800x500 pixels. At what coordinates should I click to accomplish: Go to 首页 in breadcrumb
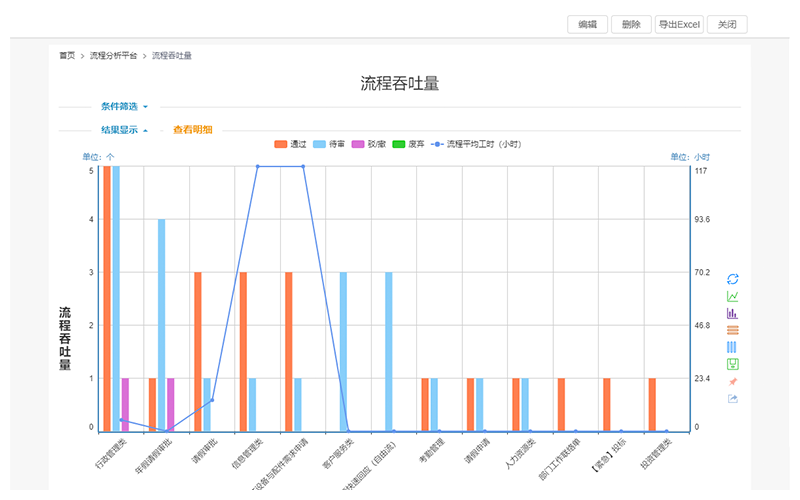67,56
